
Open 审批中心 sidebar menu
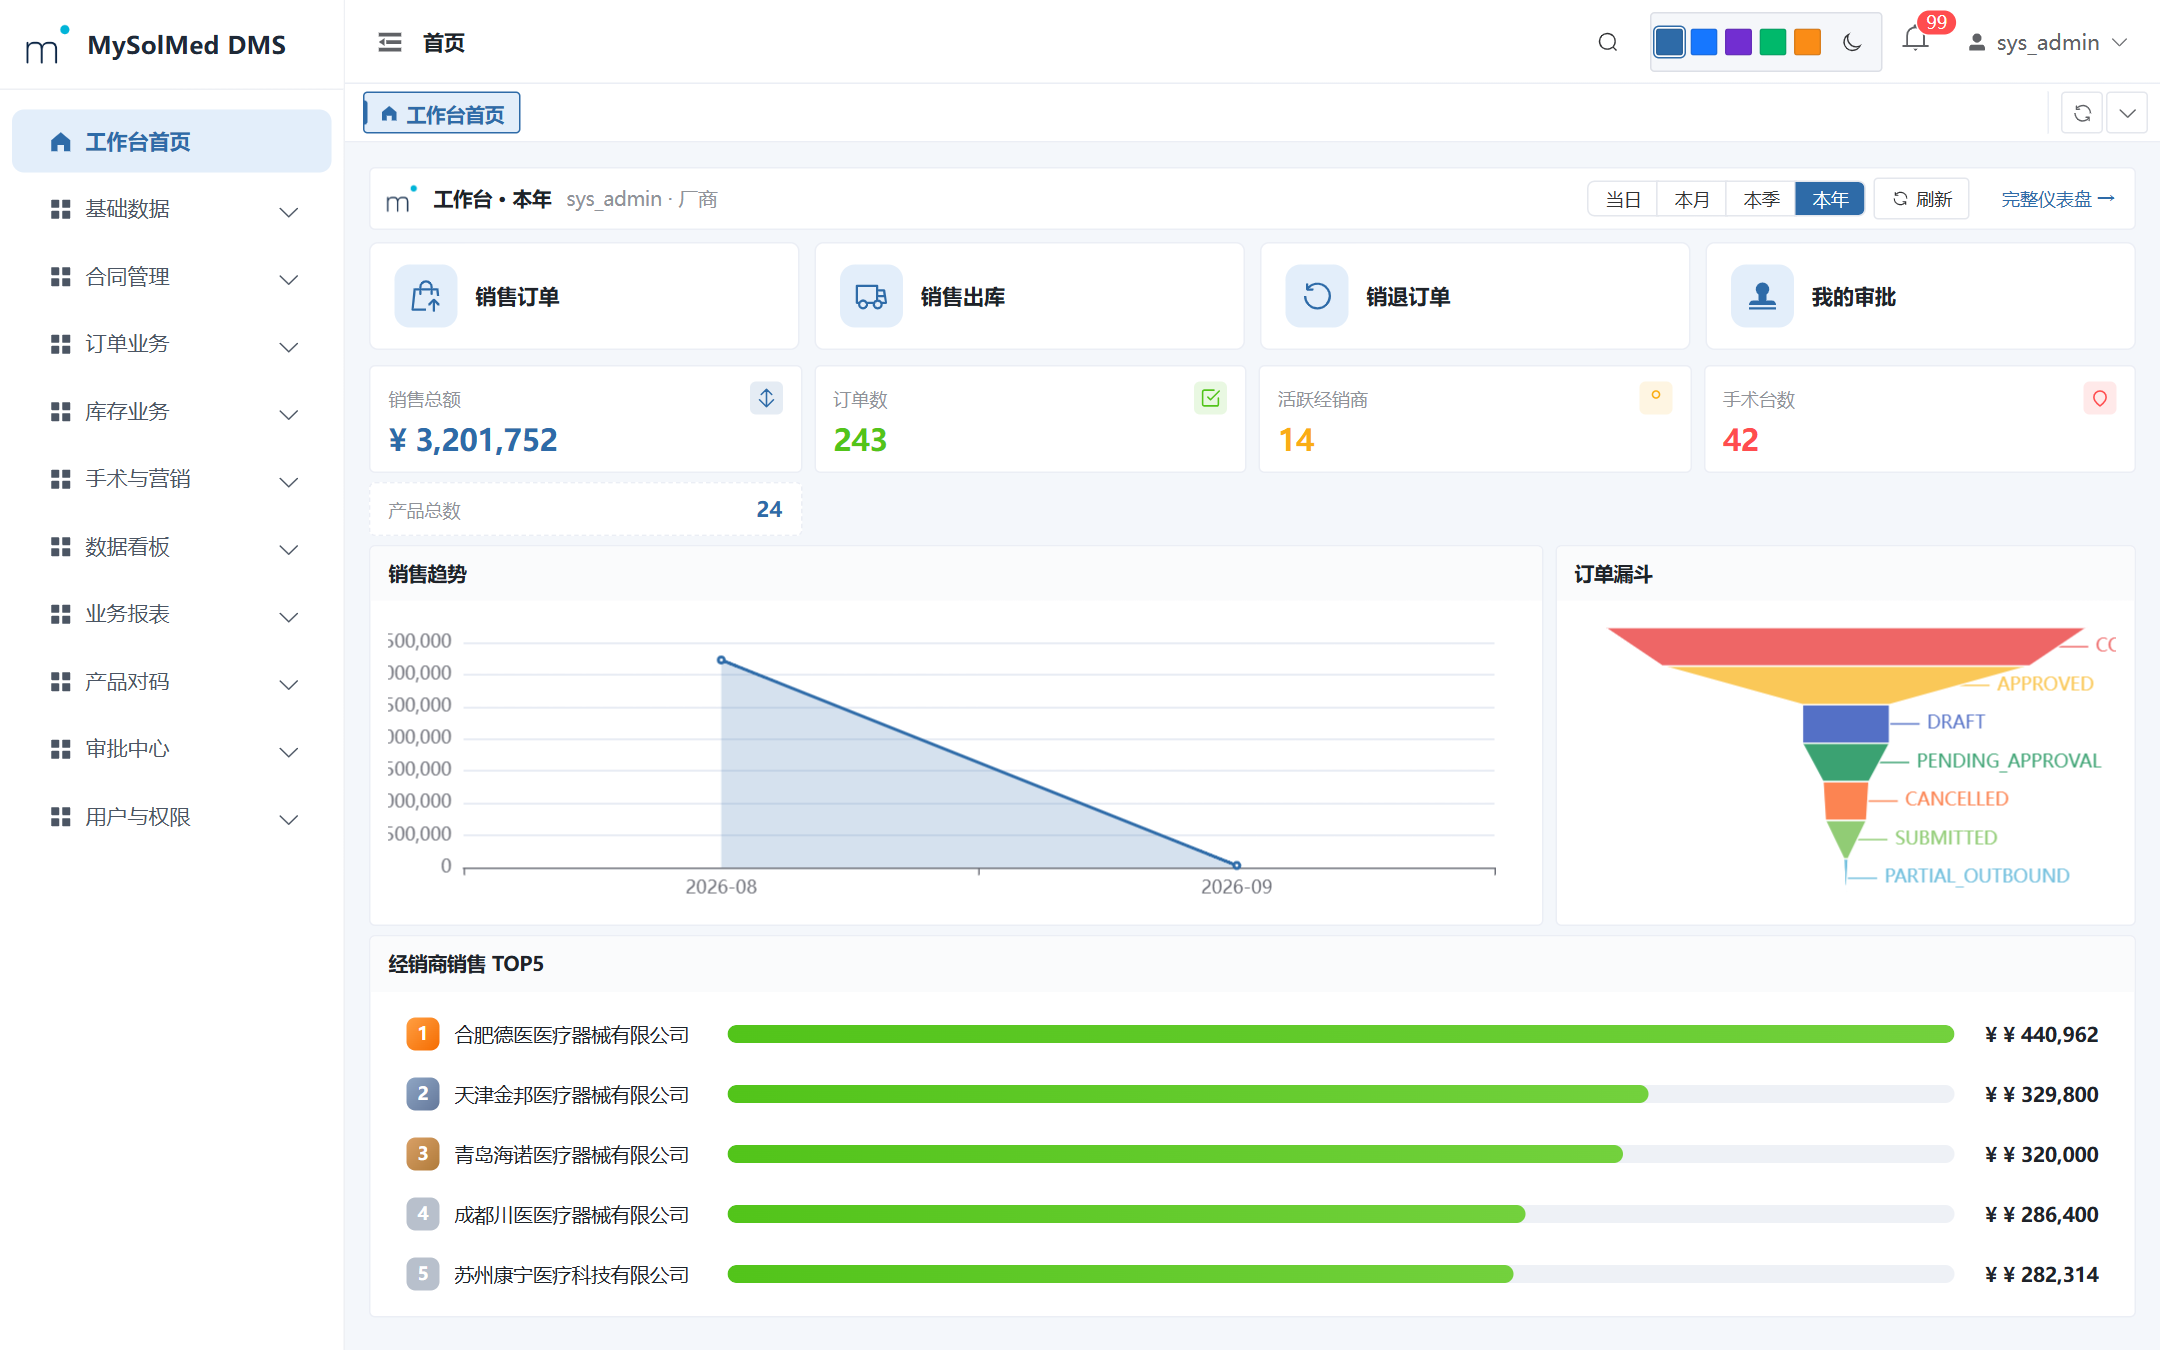pyautogui.click(x=172, y=749)
